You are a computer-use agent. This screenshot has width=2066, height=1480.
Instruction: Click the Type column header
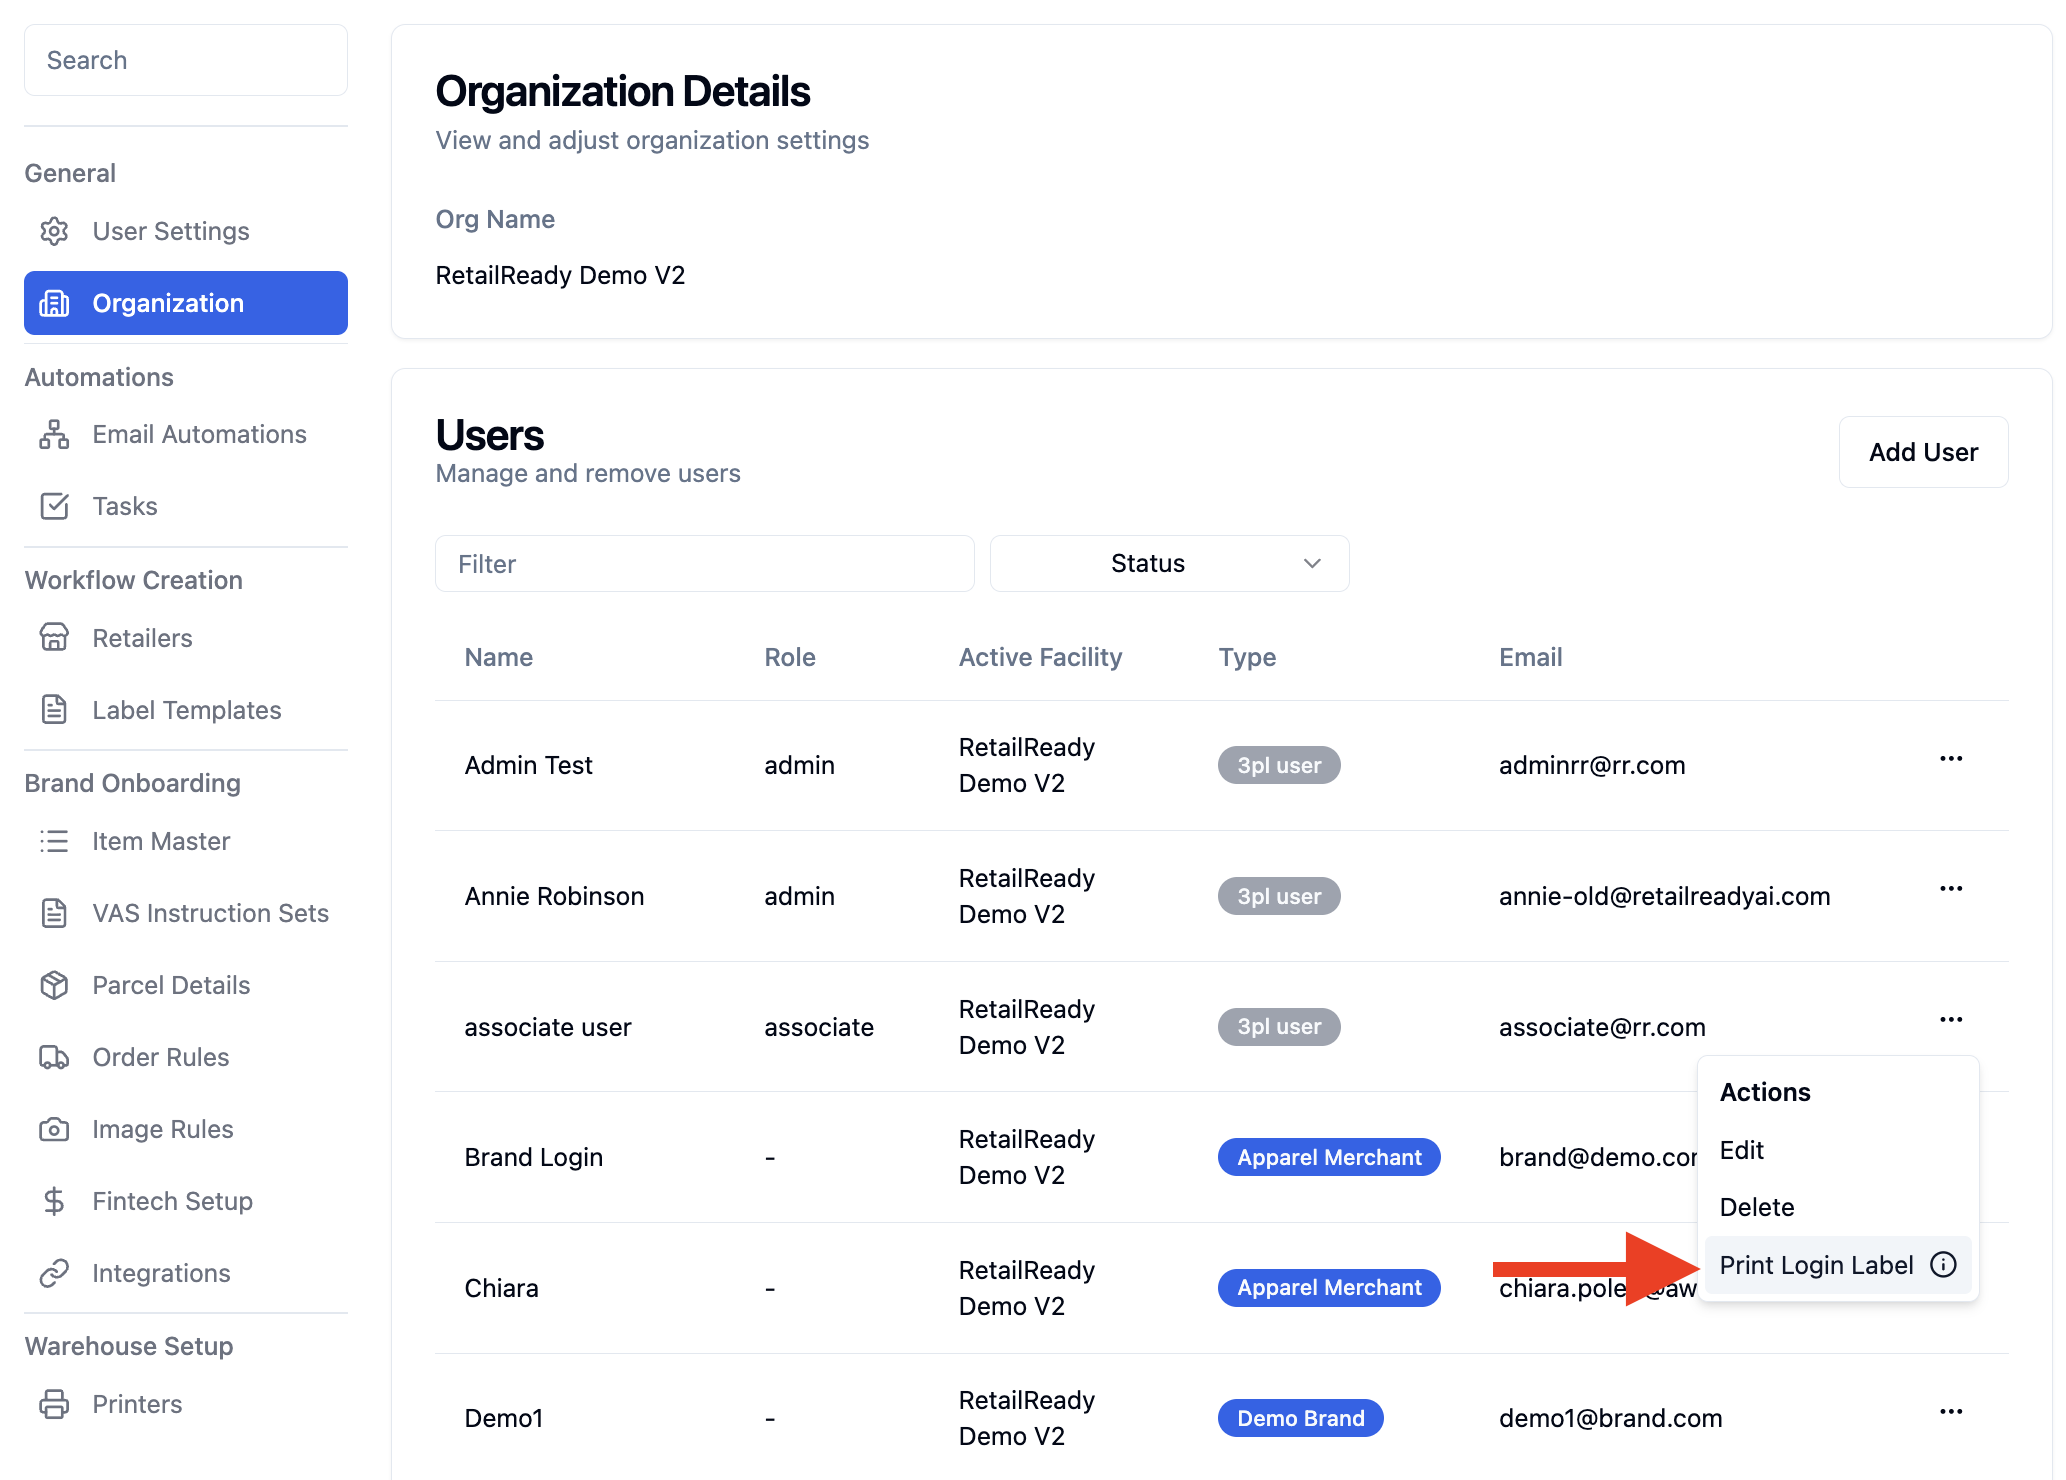click(1247, 657)
